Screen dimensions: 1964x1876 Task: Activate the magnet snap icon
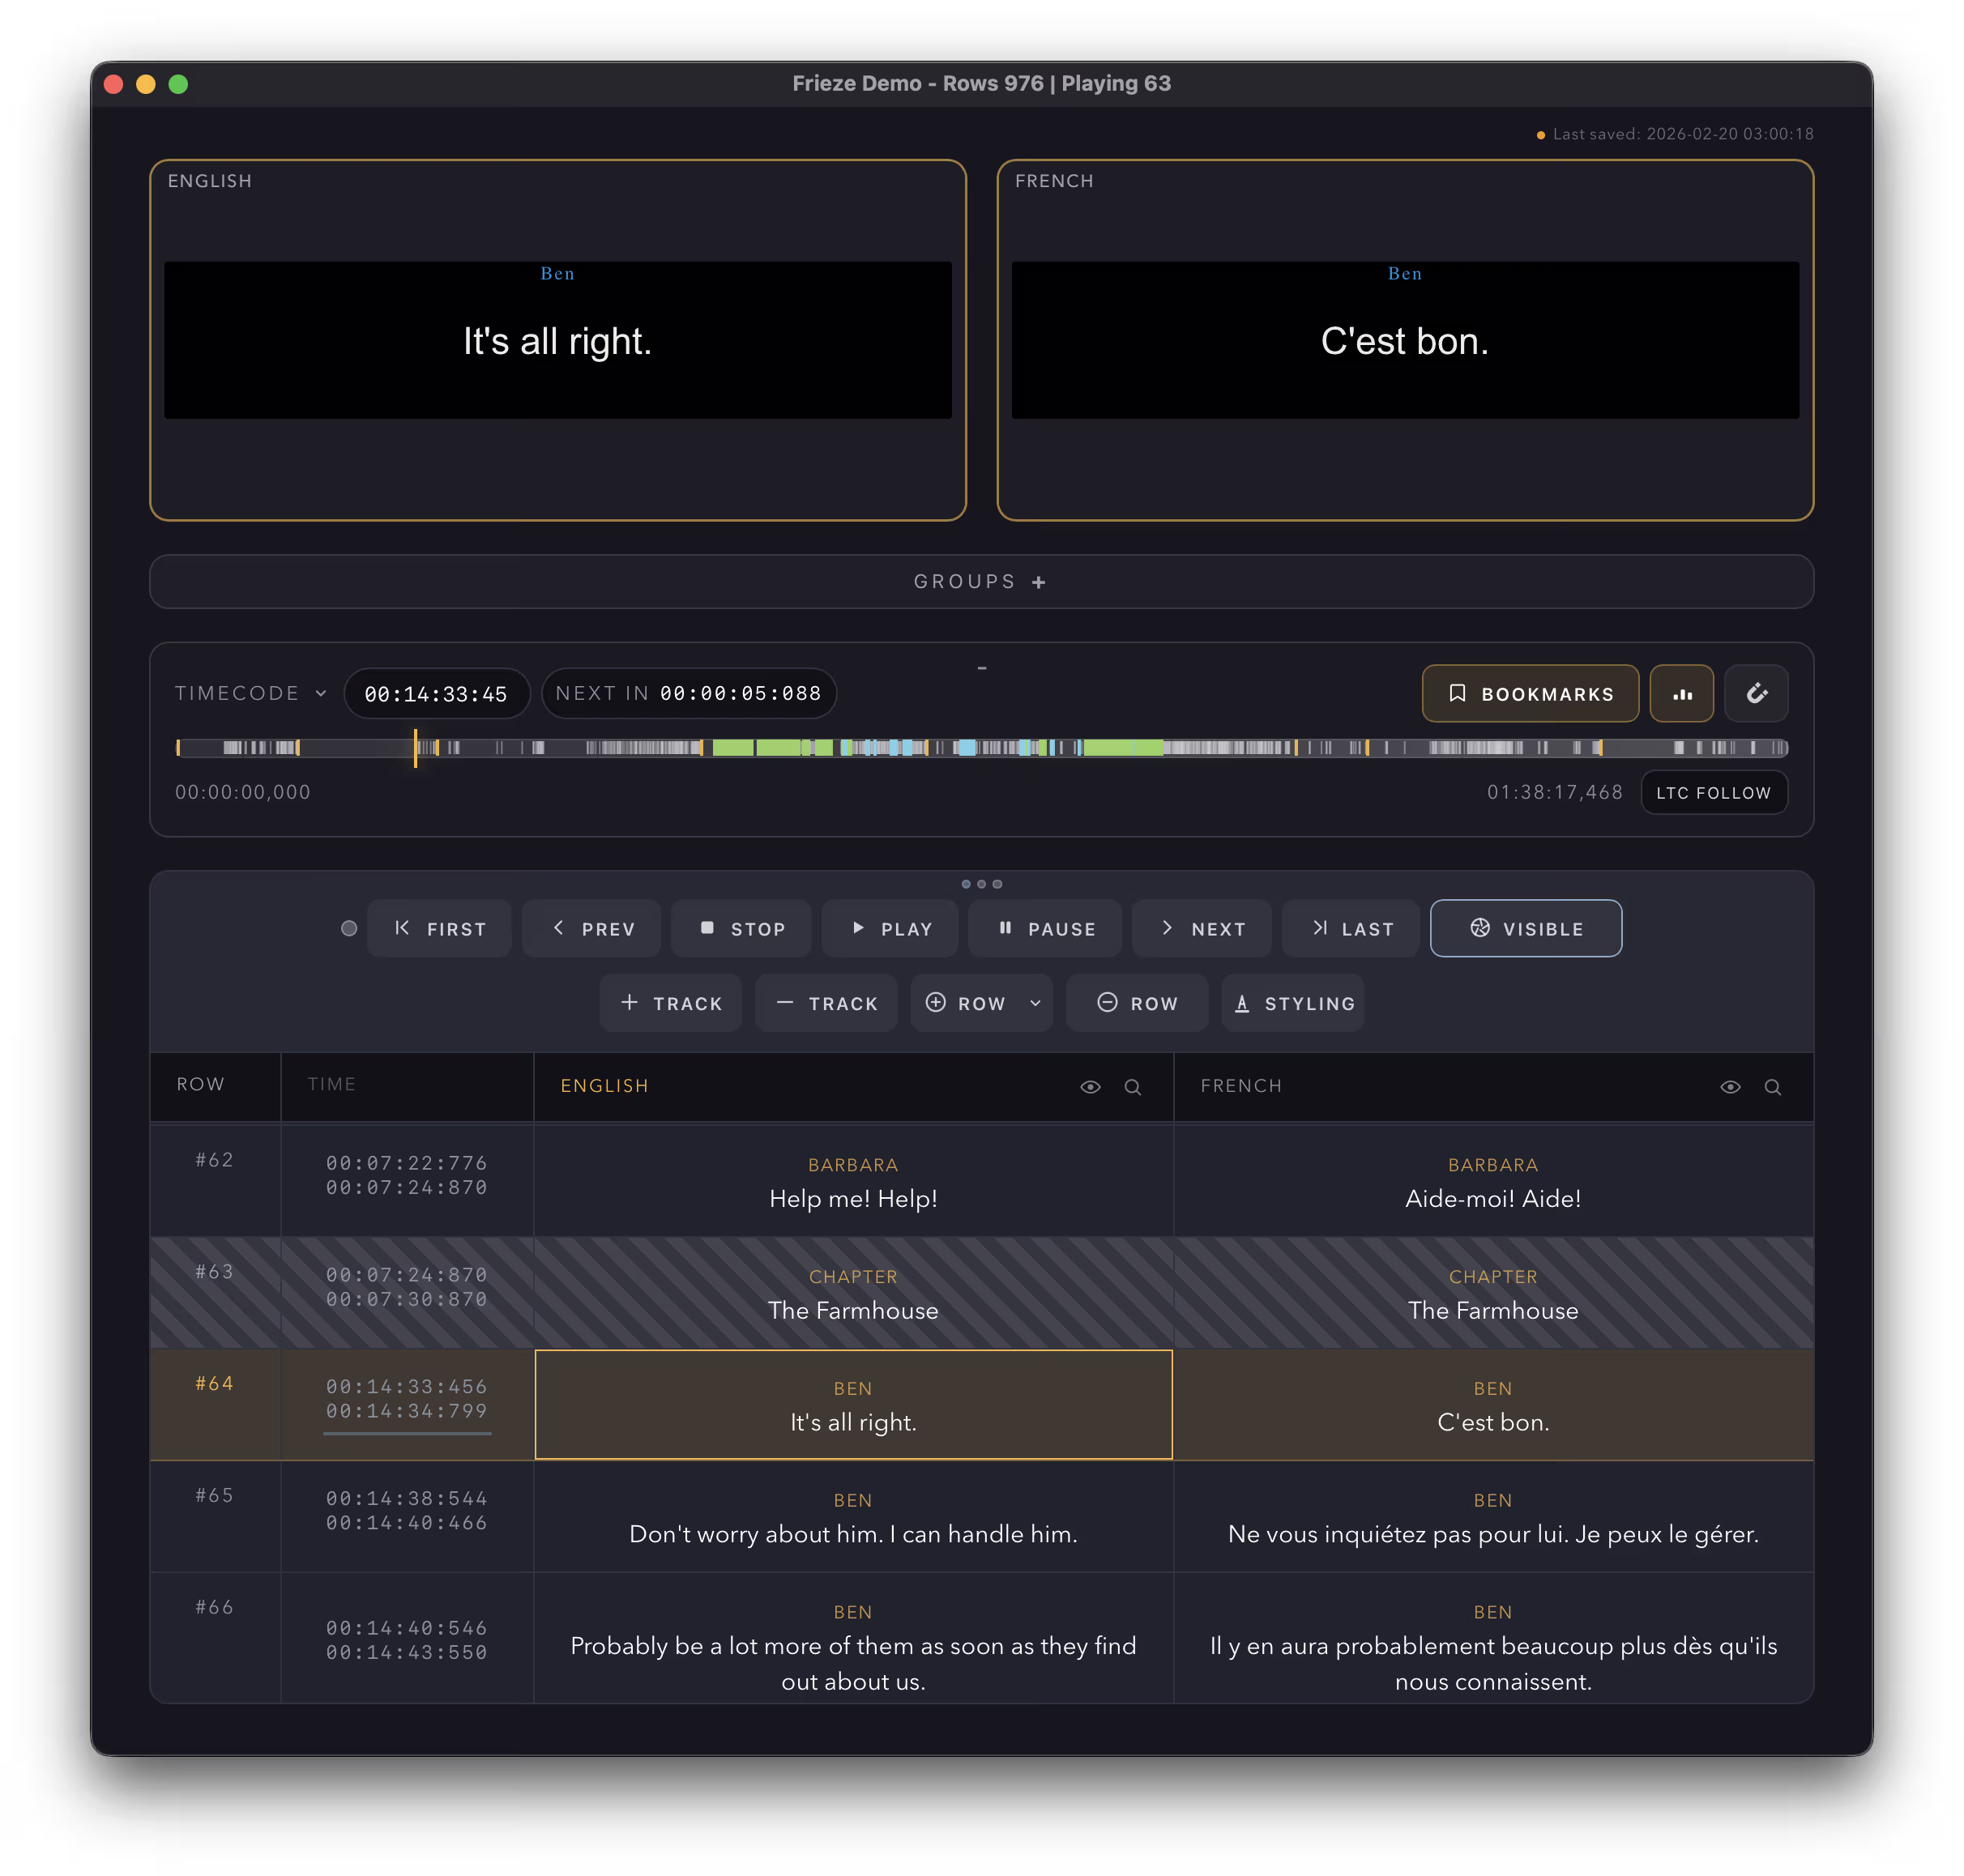pyautogui.click(x=1757, y=693)
